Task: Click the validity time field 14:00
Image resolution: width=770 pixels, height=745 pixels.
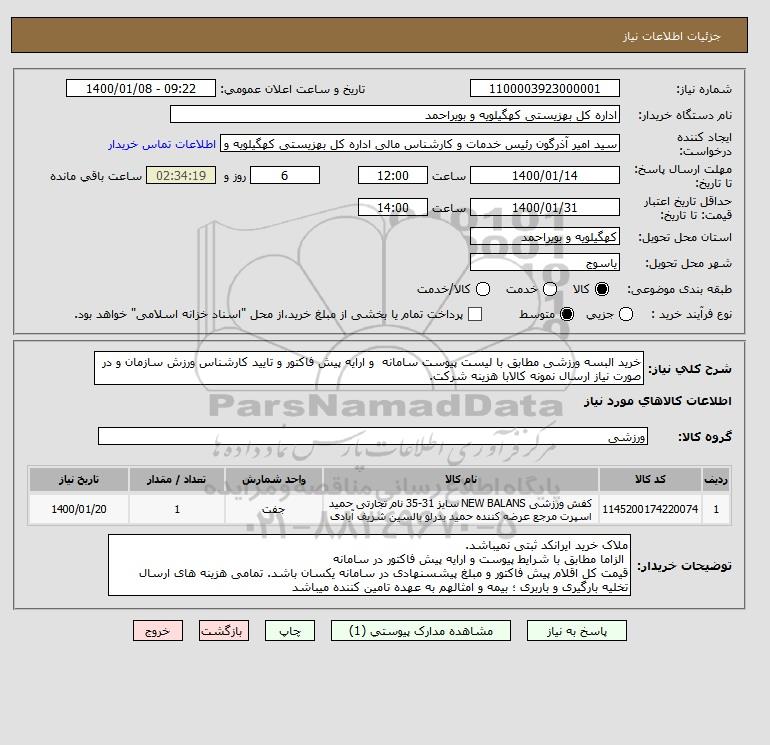Action: point(393,207)
